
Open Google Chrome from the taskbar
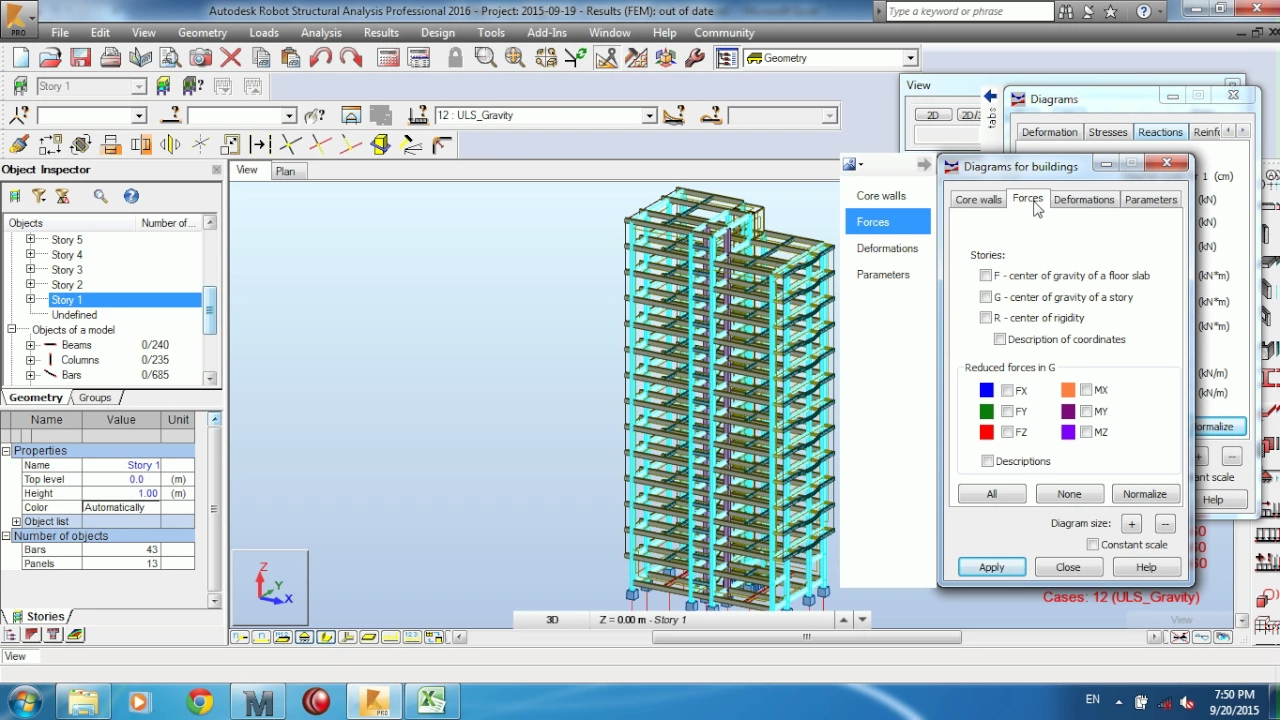200,701
